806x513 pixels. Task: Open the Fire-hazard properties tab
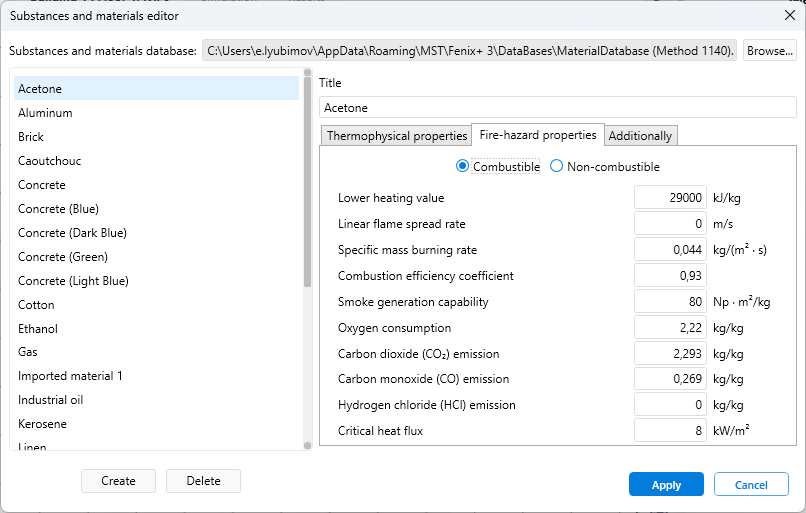pyautogui.click(x=538, y=135)
